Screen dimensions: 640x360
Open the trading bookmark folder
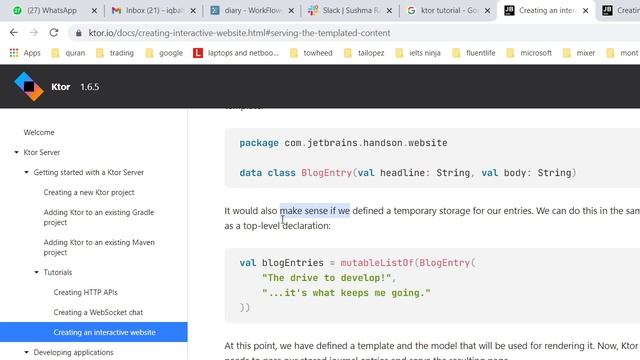[115, 53]
